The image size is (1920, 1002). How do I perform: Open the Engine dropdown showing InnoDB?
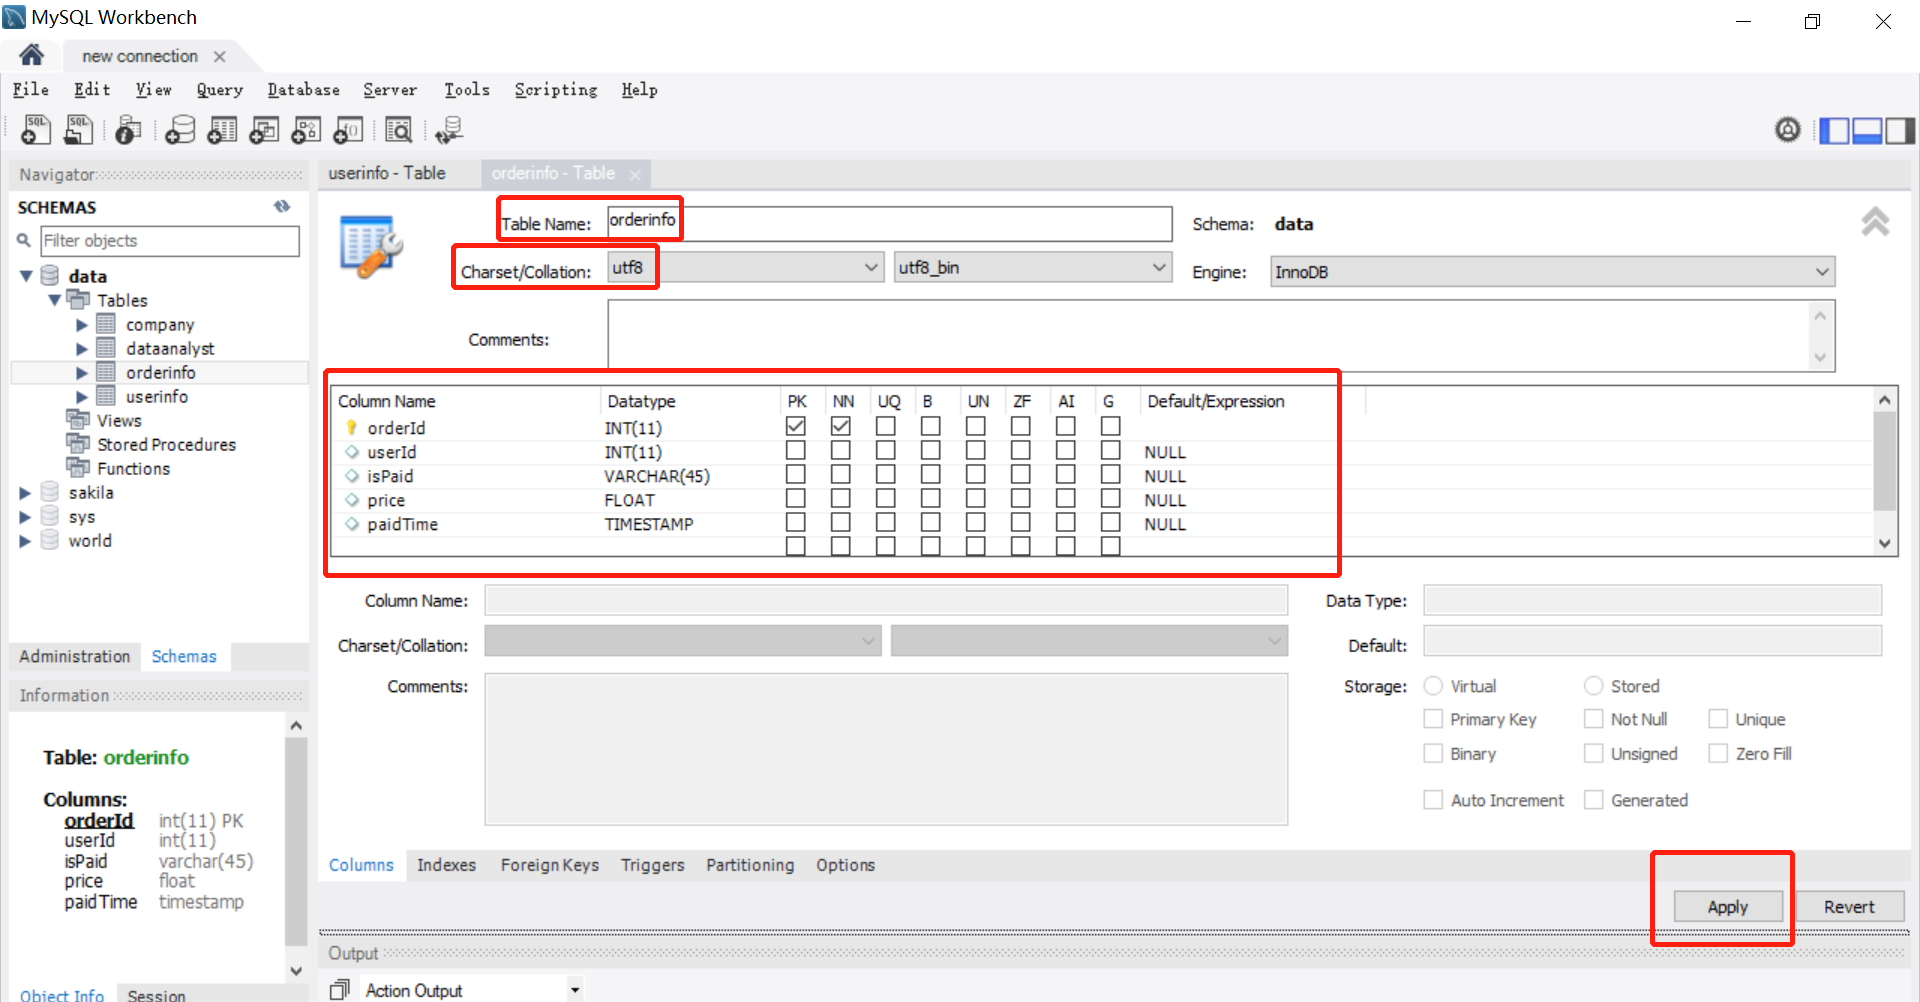(1822, 271)
